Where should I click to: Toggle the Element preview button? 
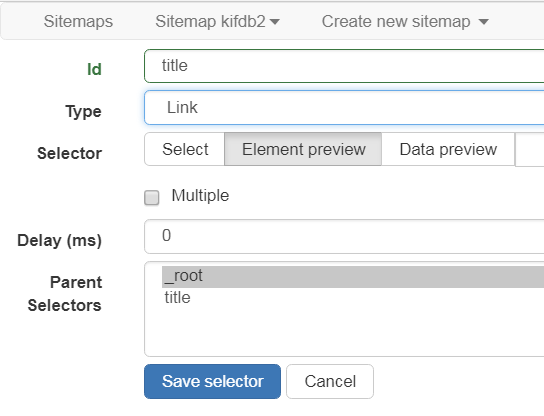coord(303,149)
